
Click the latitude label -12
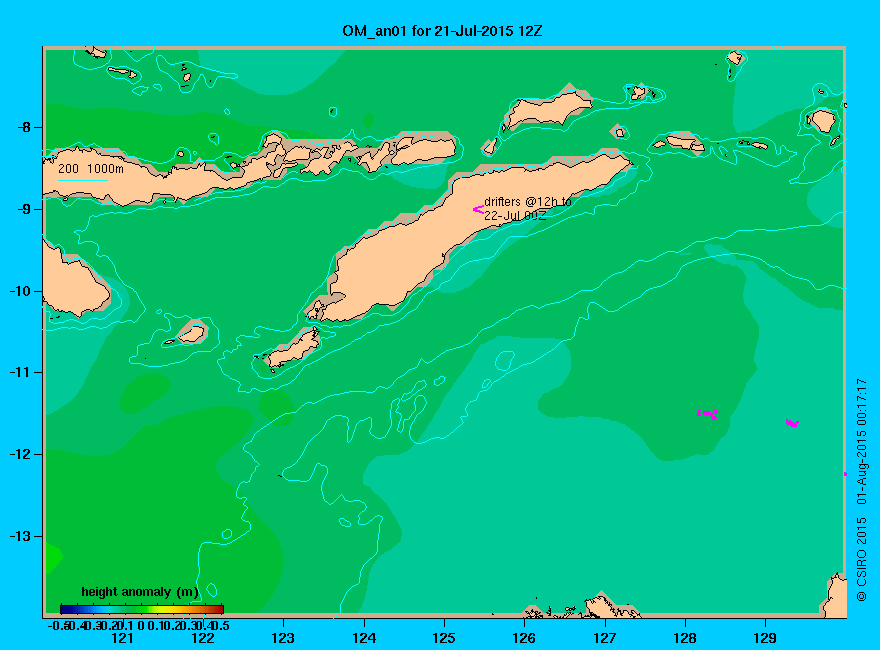pos(20,454)
